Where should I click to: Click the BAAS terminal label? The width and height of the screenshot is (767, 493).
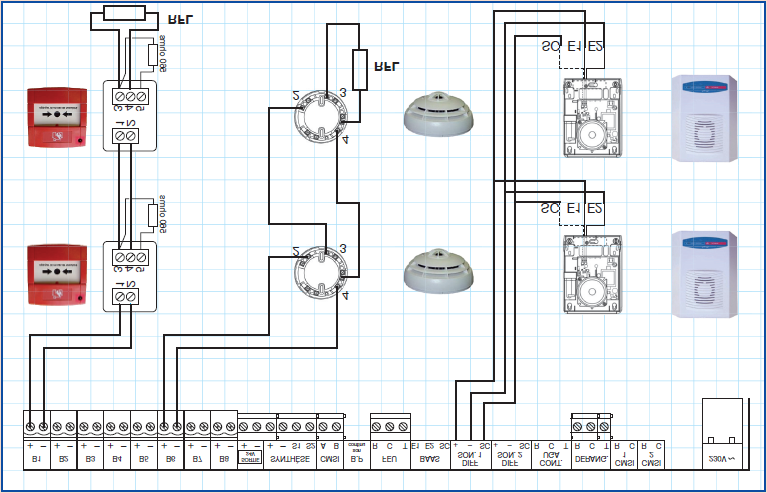coord(430,459)
